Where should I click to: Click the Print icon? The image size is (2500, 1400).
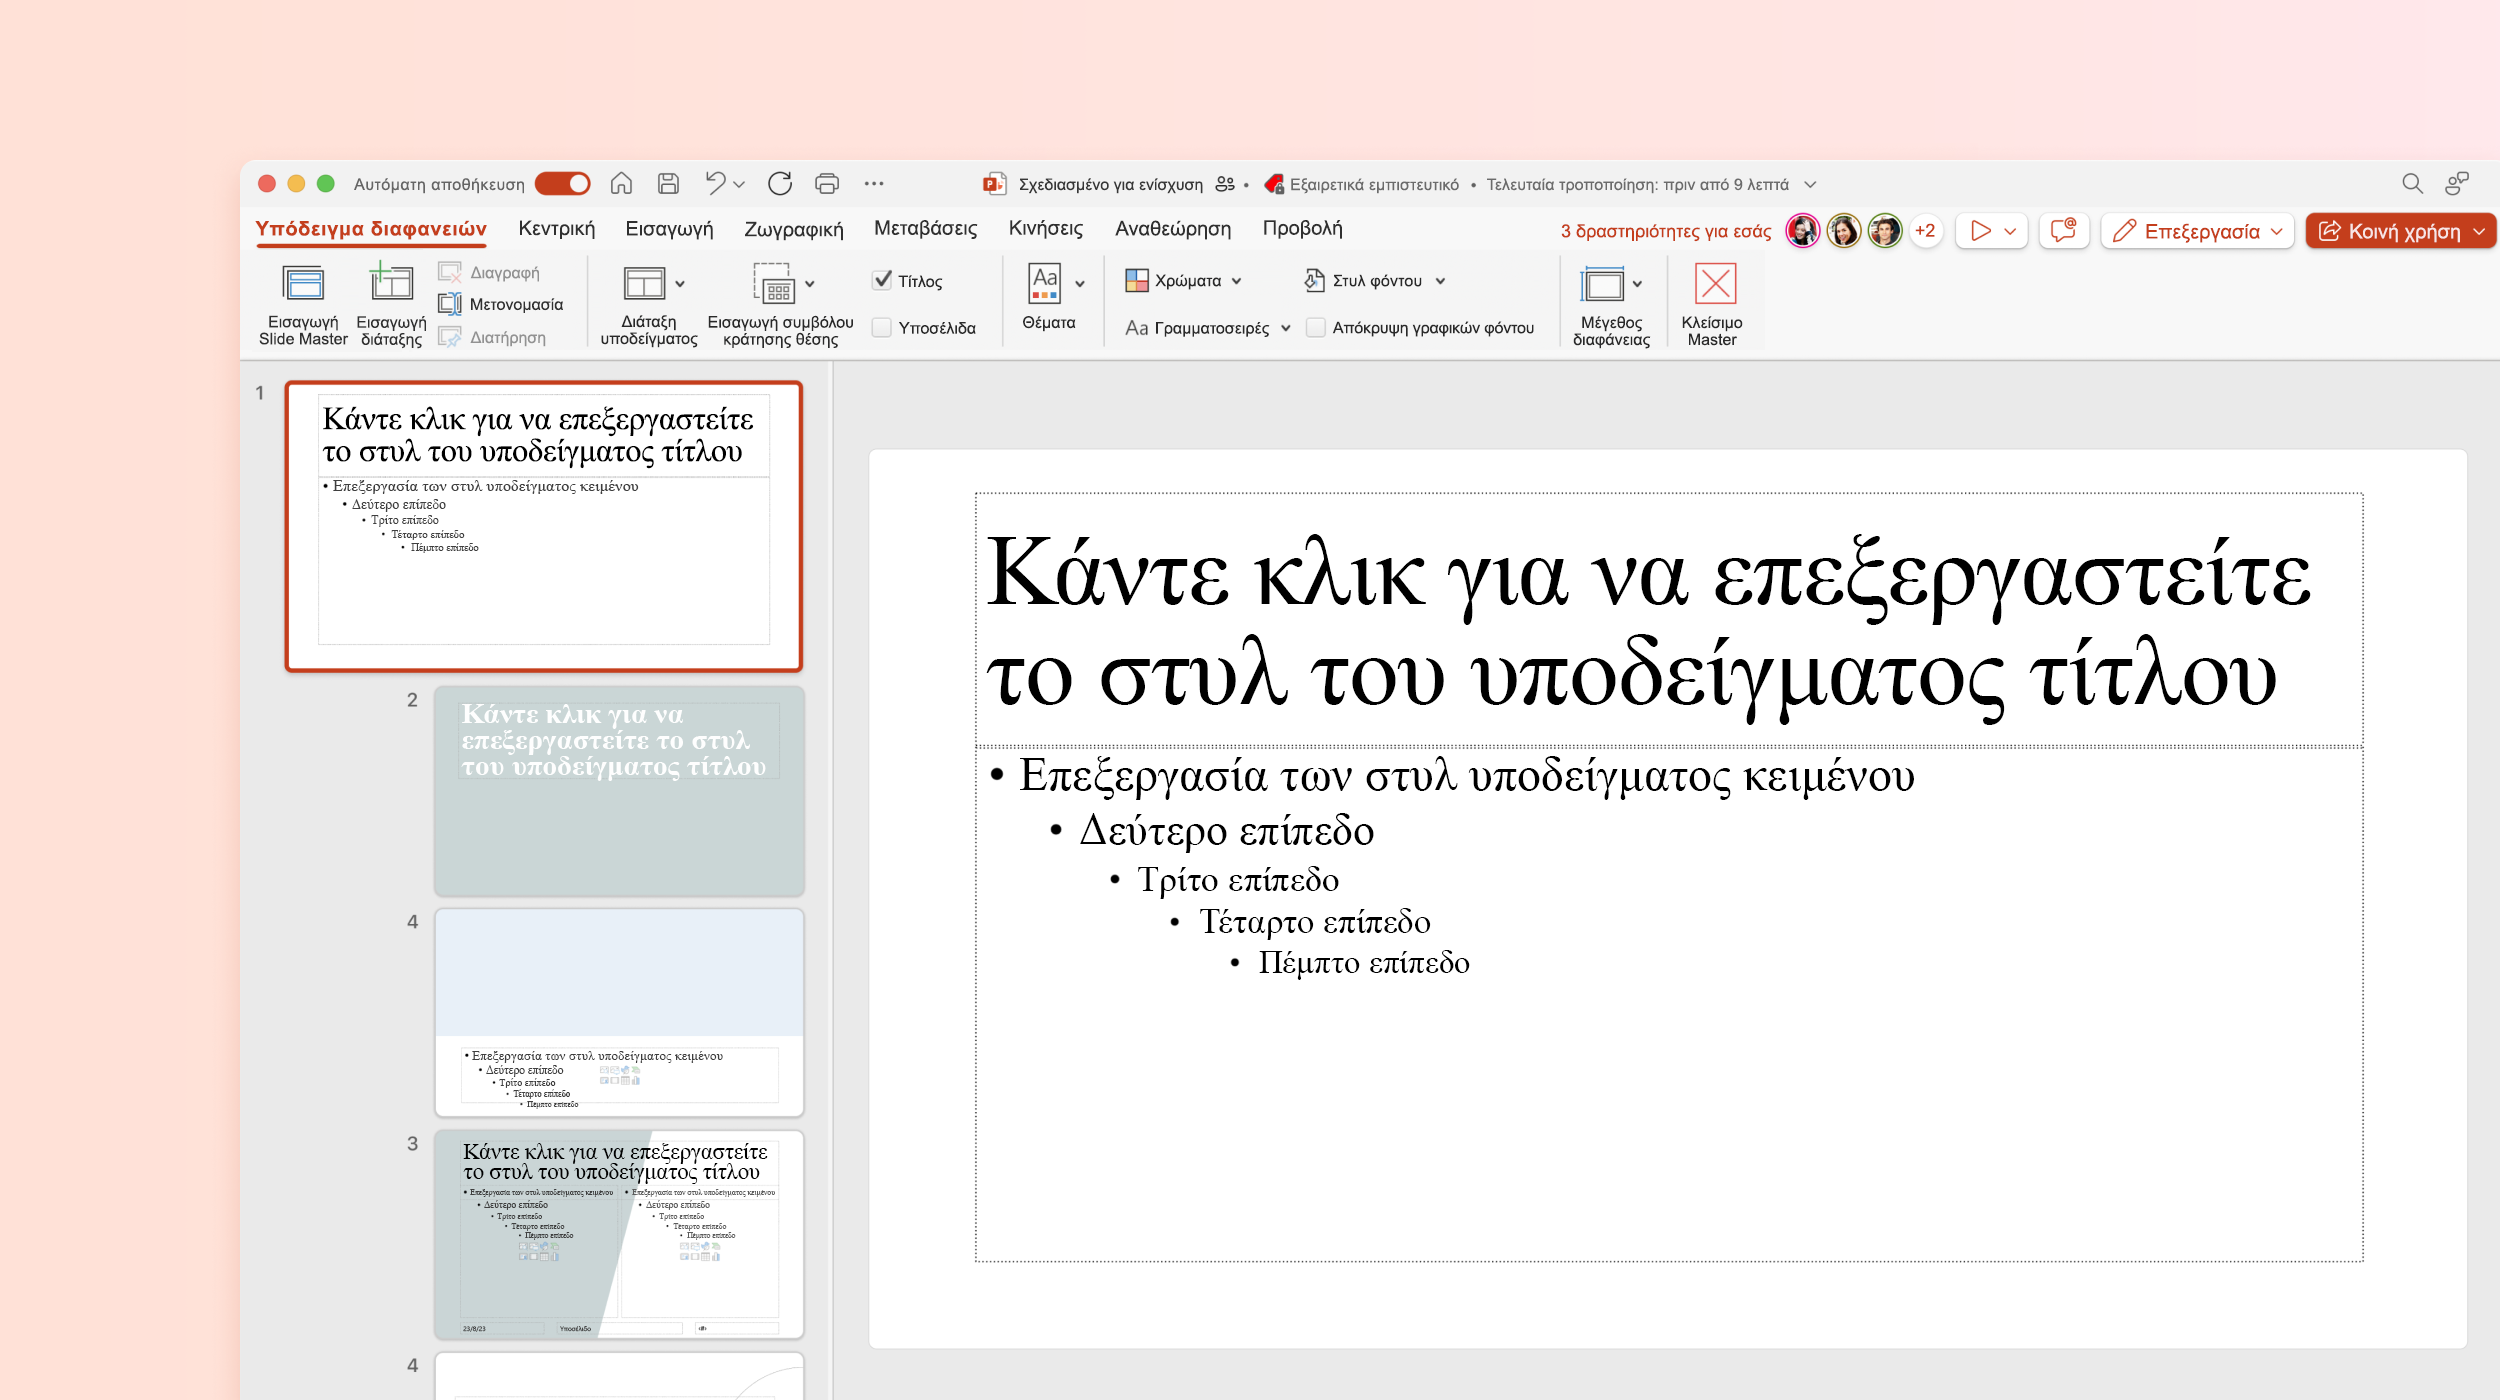(x=826, y=184)
